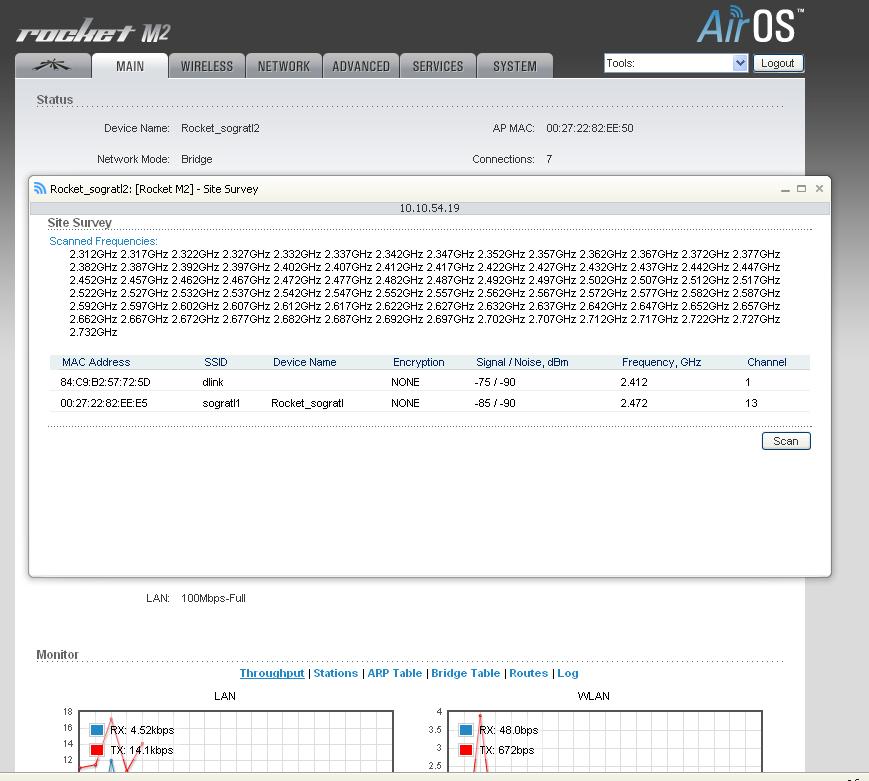Image resolution: width=869 pixels, height=781 pixels.
Task: Click the AirOS logo
Action: click(x=749, y=27)
